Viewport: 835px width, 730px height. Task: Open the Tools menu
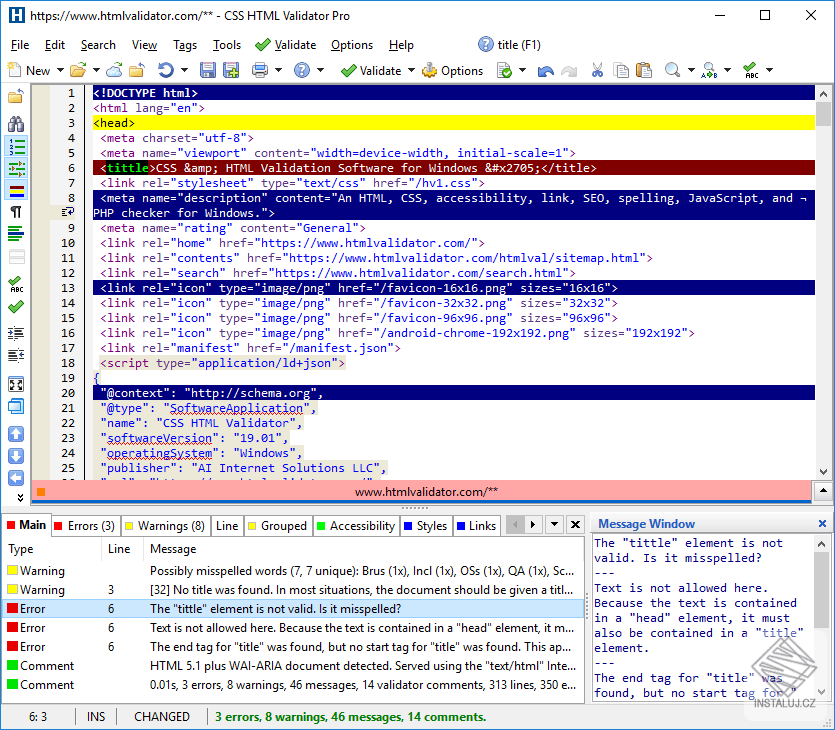tap(227, 45)
